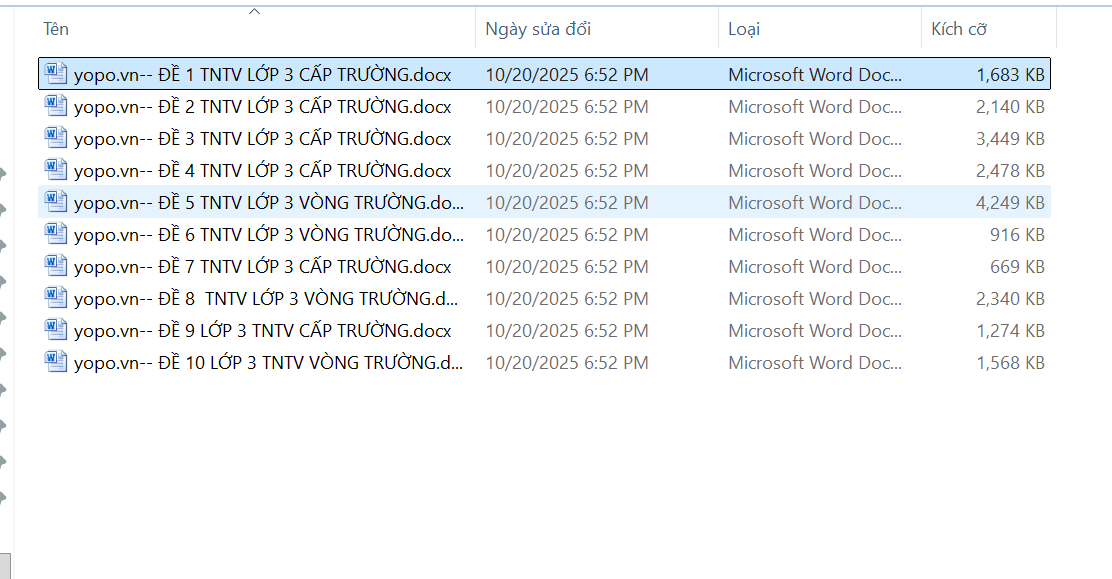
Task: Select the ĐỀ 8 TNTV LỚP 3 VÒNG TRƯỜNG filename
Action: click(268, 299)
